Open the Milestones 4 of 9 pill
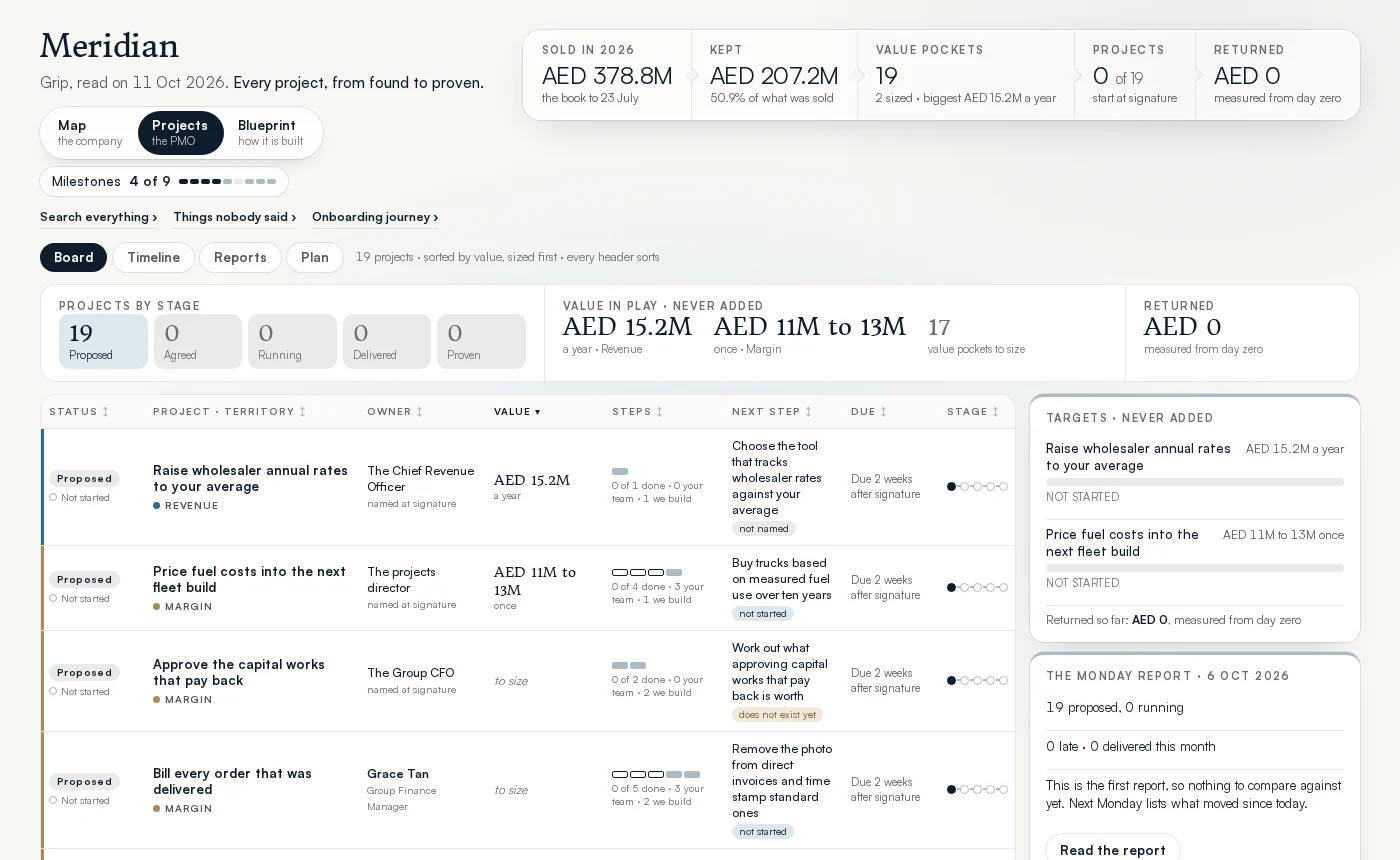Image resolution: width=1400 pixels, height=860 pixels. click(164, 182)
